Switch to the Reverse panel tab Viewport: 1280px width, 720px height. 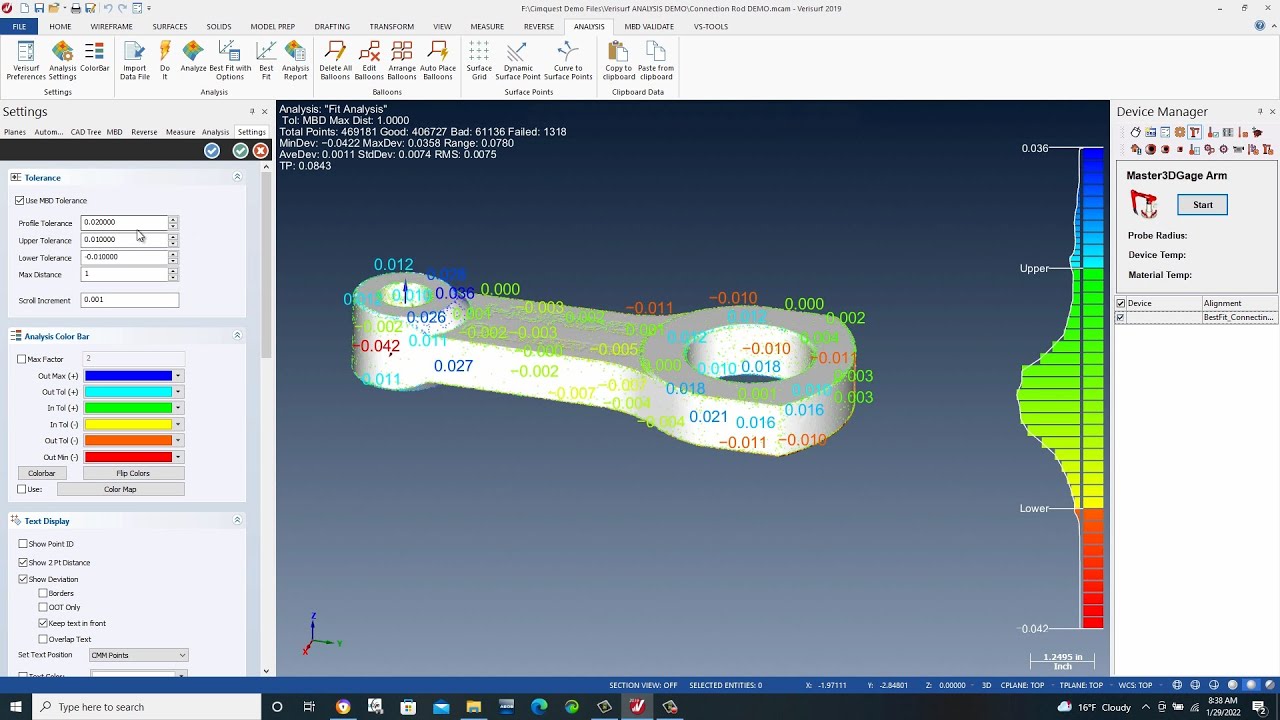(144, 132)
